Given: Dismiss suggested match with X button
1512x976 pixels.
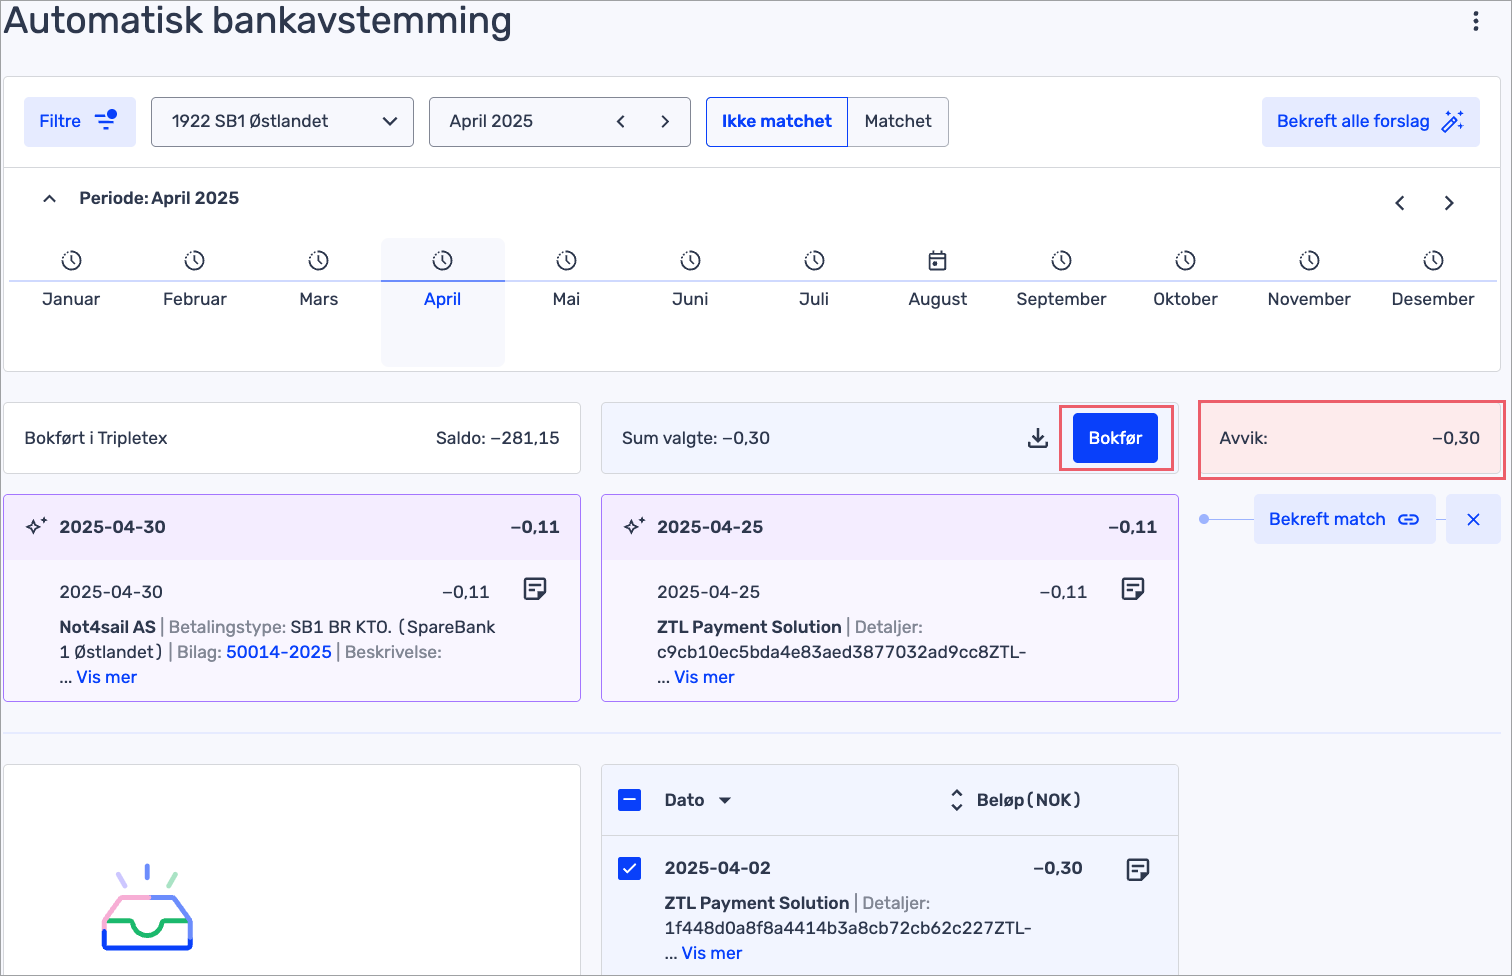Looking at the screenshot, I should (1472, 519).
